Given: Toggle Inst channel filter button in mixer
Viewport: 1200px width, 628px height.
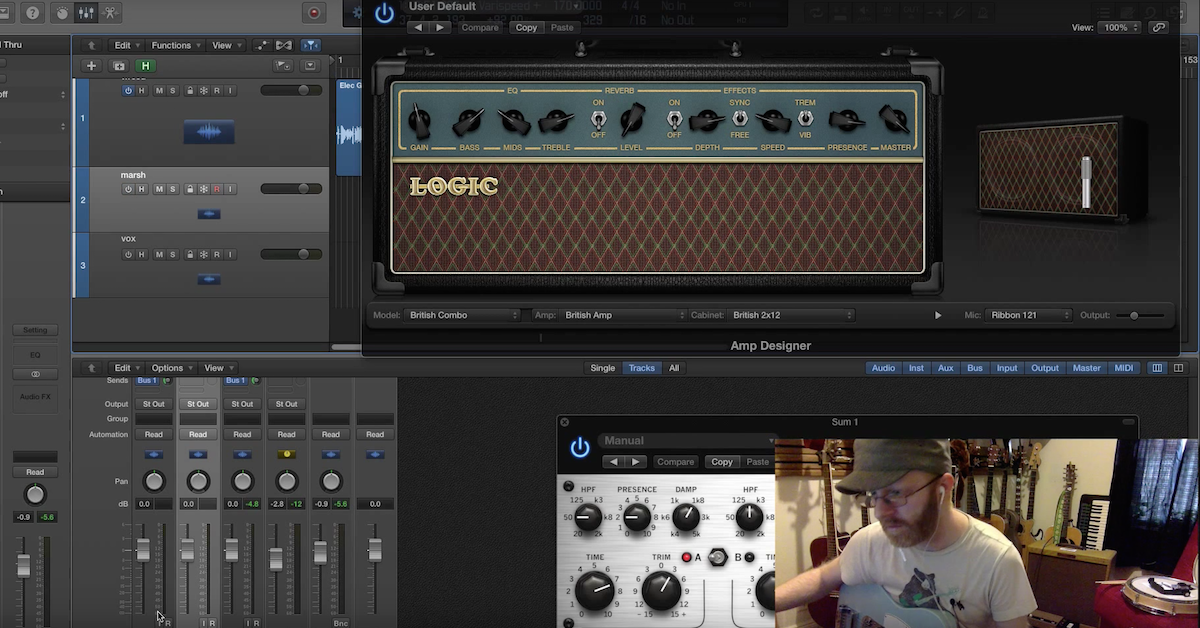Looking at the screenshot, I should 916,368.
